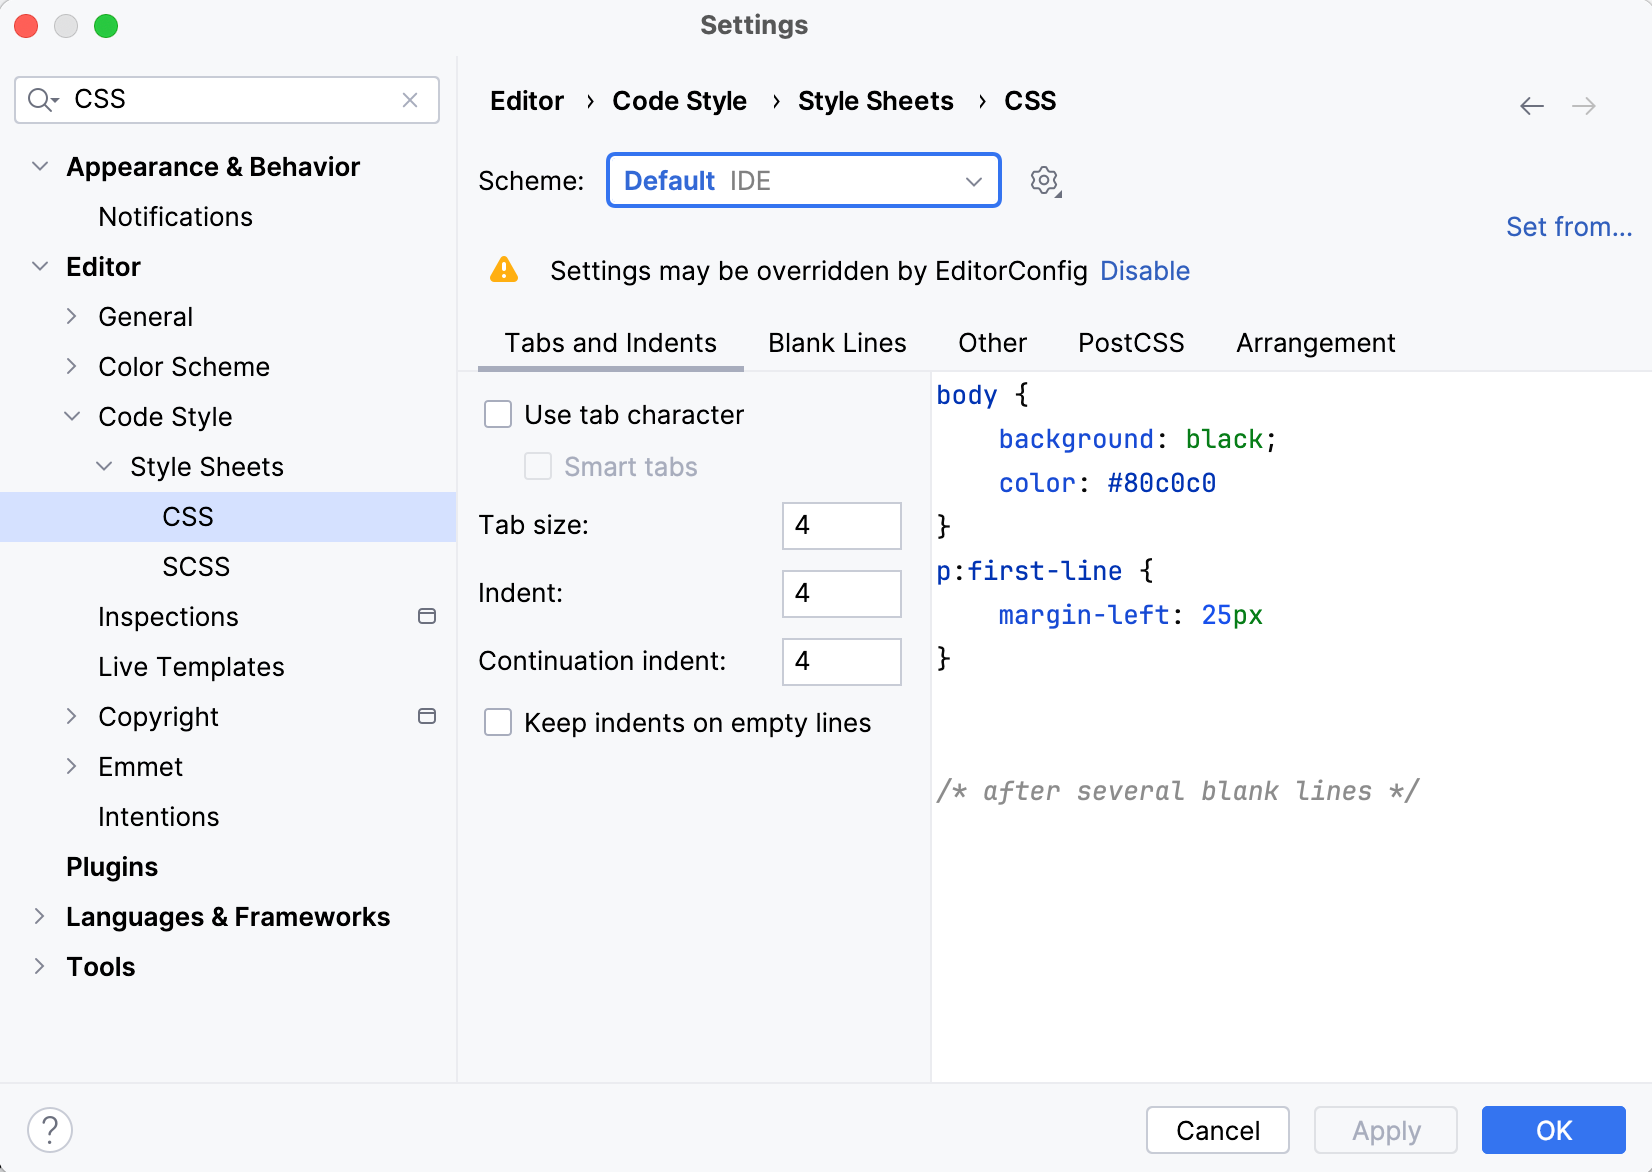Click the back navigation arrow
The height and width of the screenshot is (1172, 1652).
coord(1531,105)
